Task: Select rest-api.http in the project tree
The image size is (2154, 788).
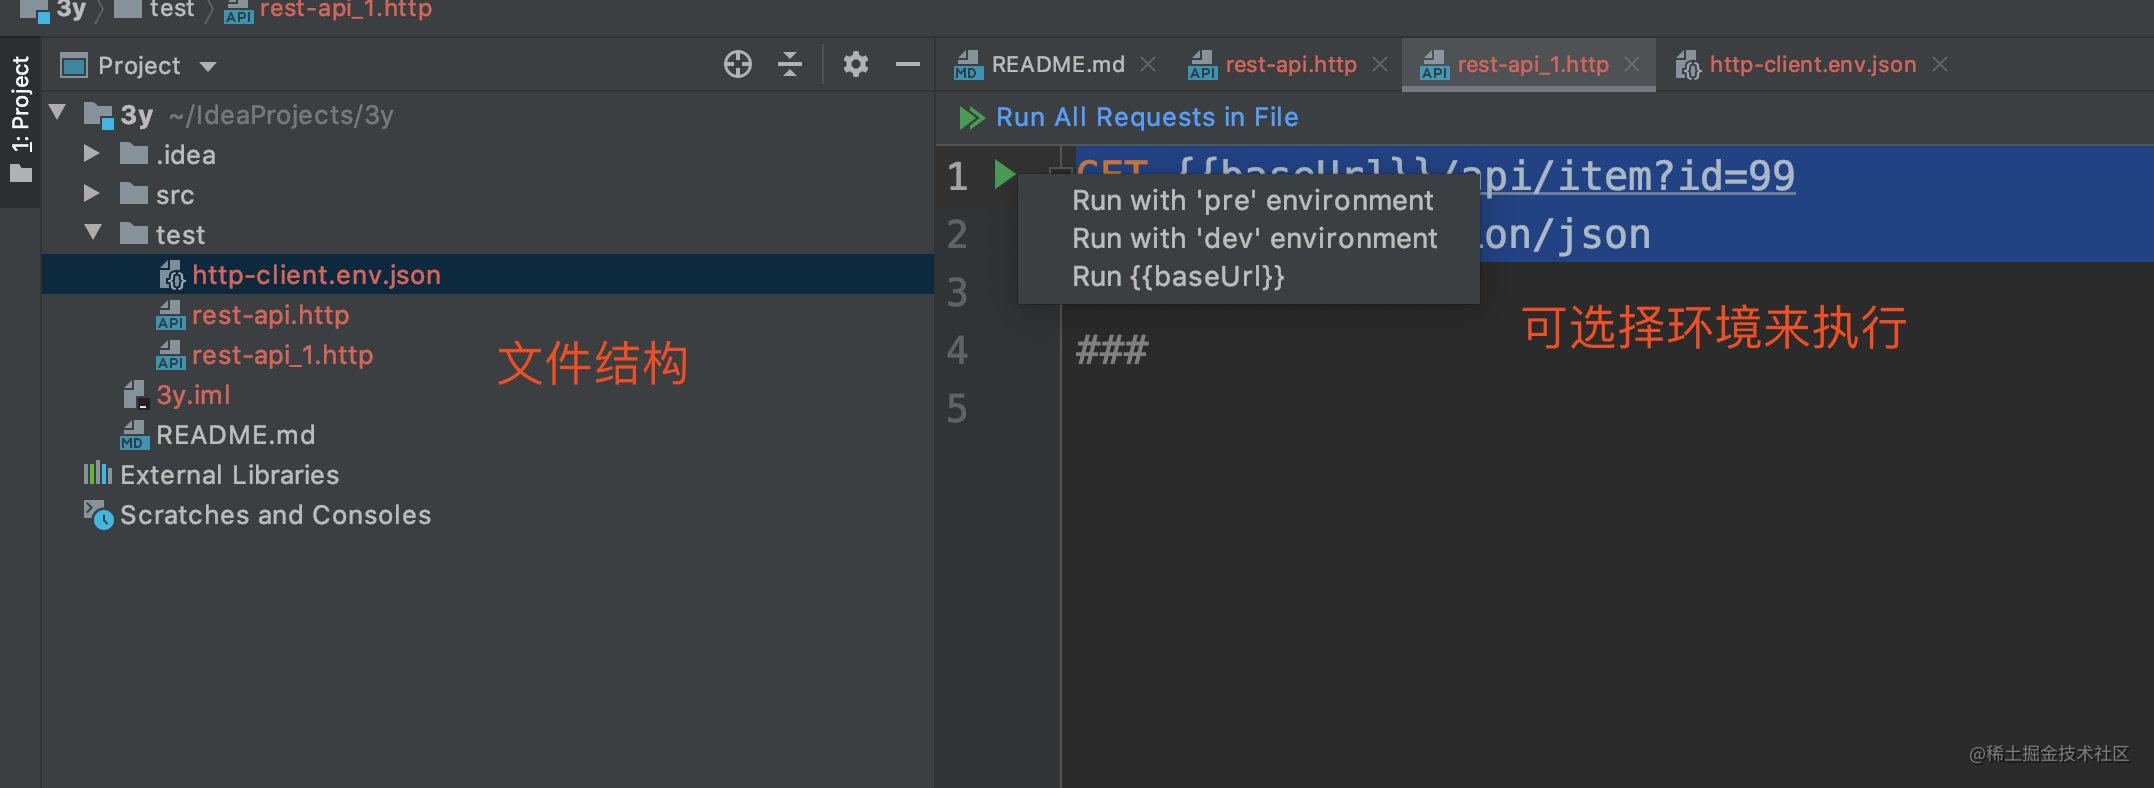Action: (x=270, y=315)
